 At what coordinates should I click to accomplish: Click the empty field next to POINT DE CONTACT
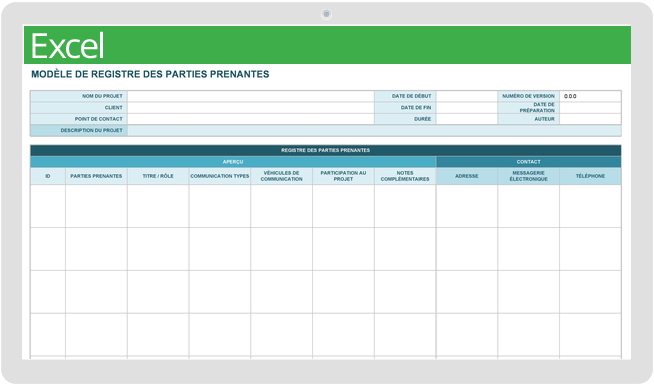tap(251, 119)
